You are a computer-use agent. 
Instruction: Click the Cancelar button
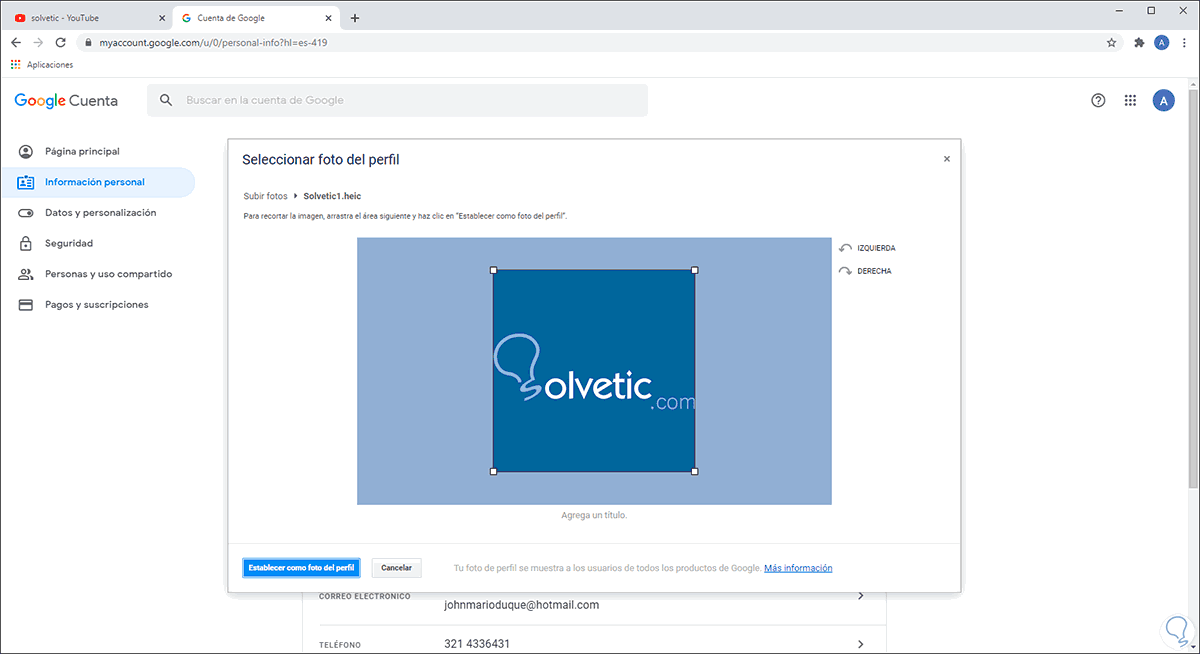click(397, 568)
